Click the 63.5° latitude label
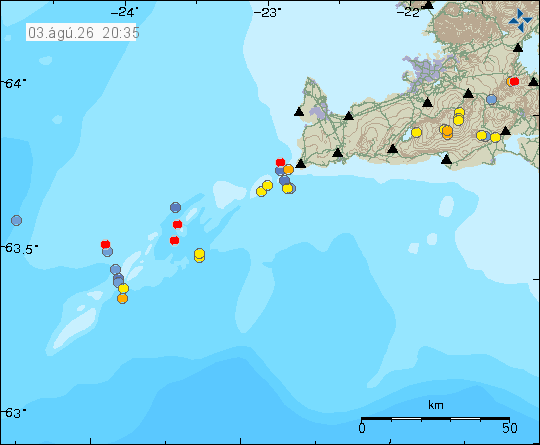This screenshot has height=445, width=540. 20,248
